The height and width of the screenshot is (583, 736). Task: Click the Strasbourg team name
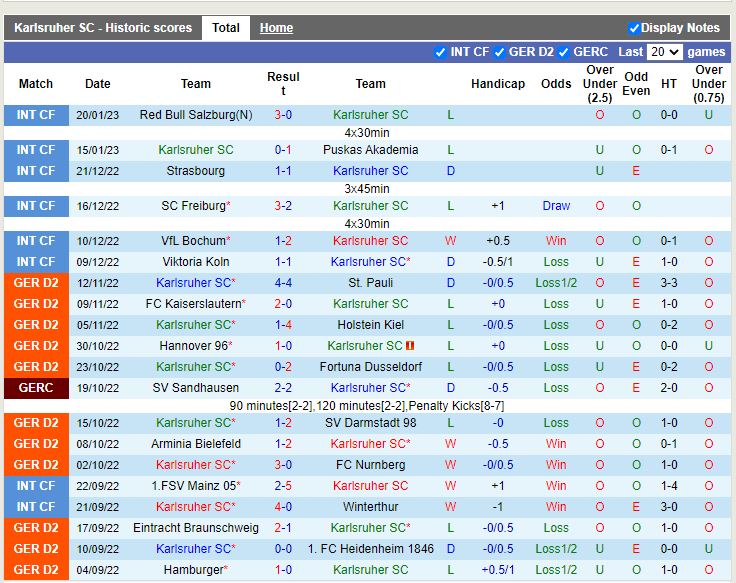196,171
